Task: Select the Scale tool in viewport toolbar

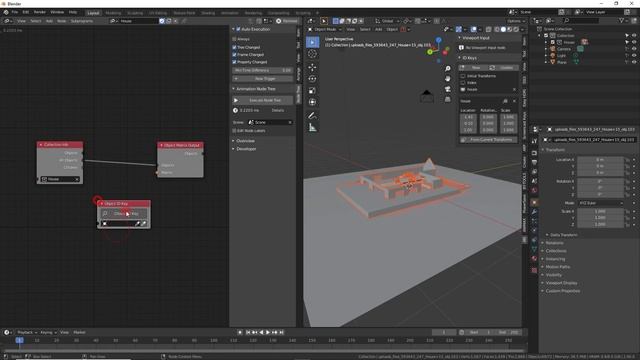Action: 312,91
